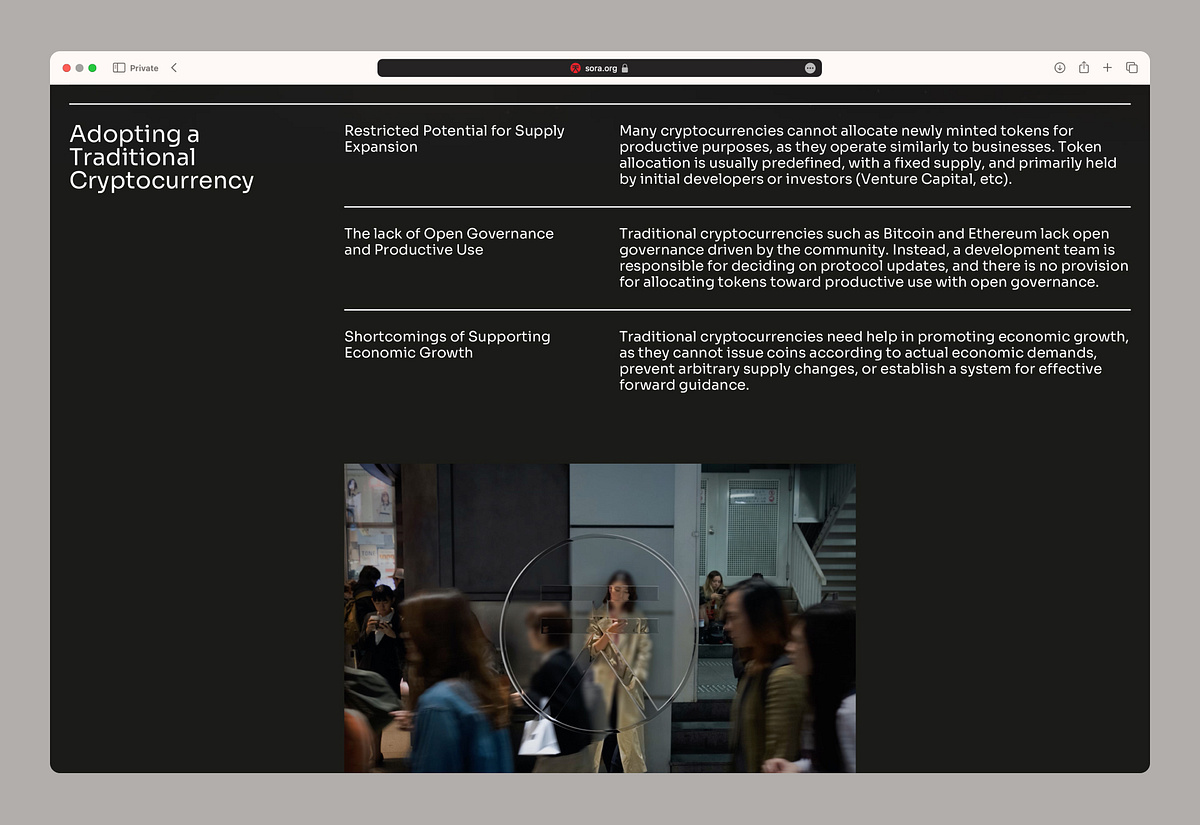Minimize the window using the yellow button
1200x825 pixels.
pos(80,68)
